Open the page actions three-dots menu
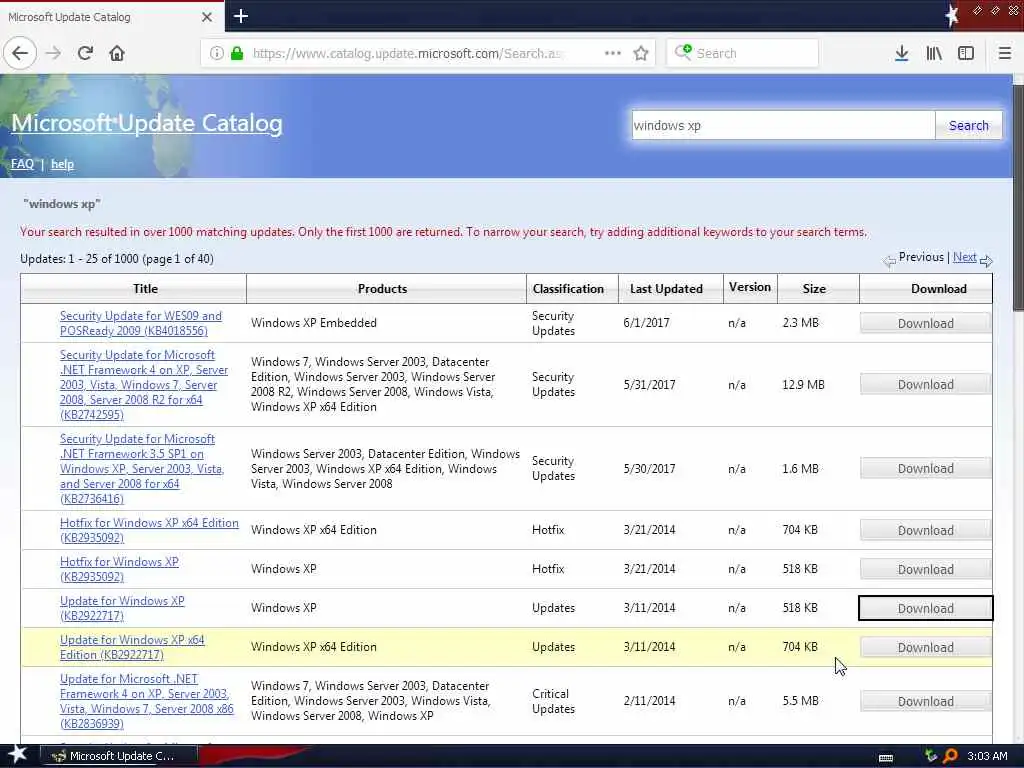The height and width of the screenshot is (768, 1024). [613, 53]
